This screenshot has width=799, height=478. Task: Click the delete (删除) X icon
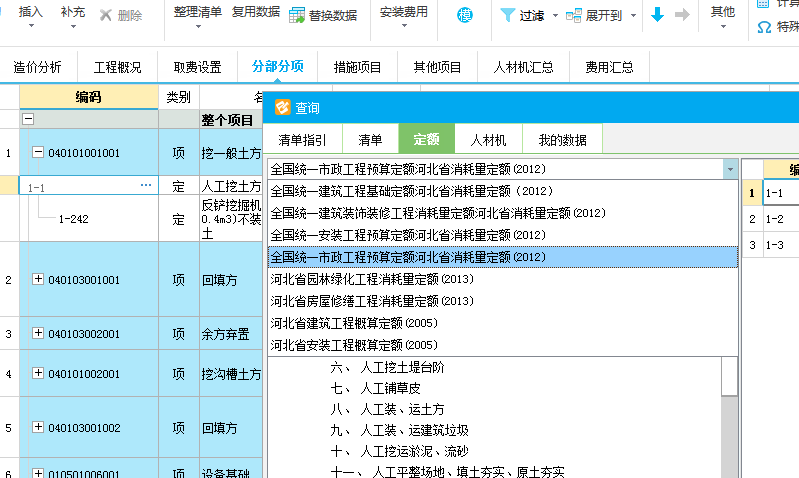[x=105, y=15]
